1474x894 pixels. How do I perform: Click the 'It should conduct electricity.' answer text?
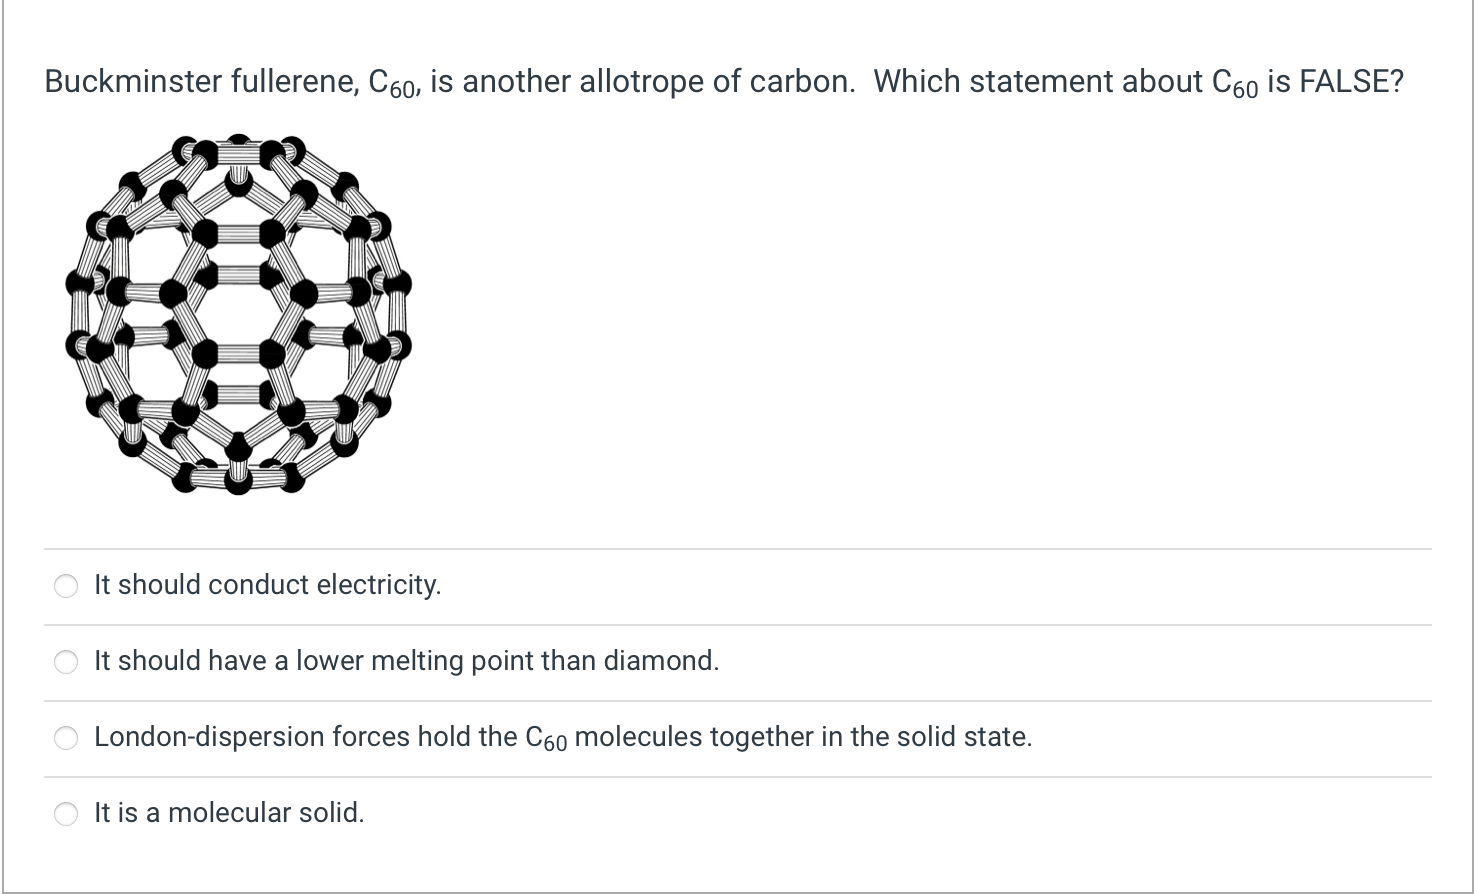pyautogui.click(x=268, y=585)
